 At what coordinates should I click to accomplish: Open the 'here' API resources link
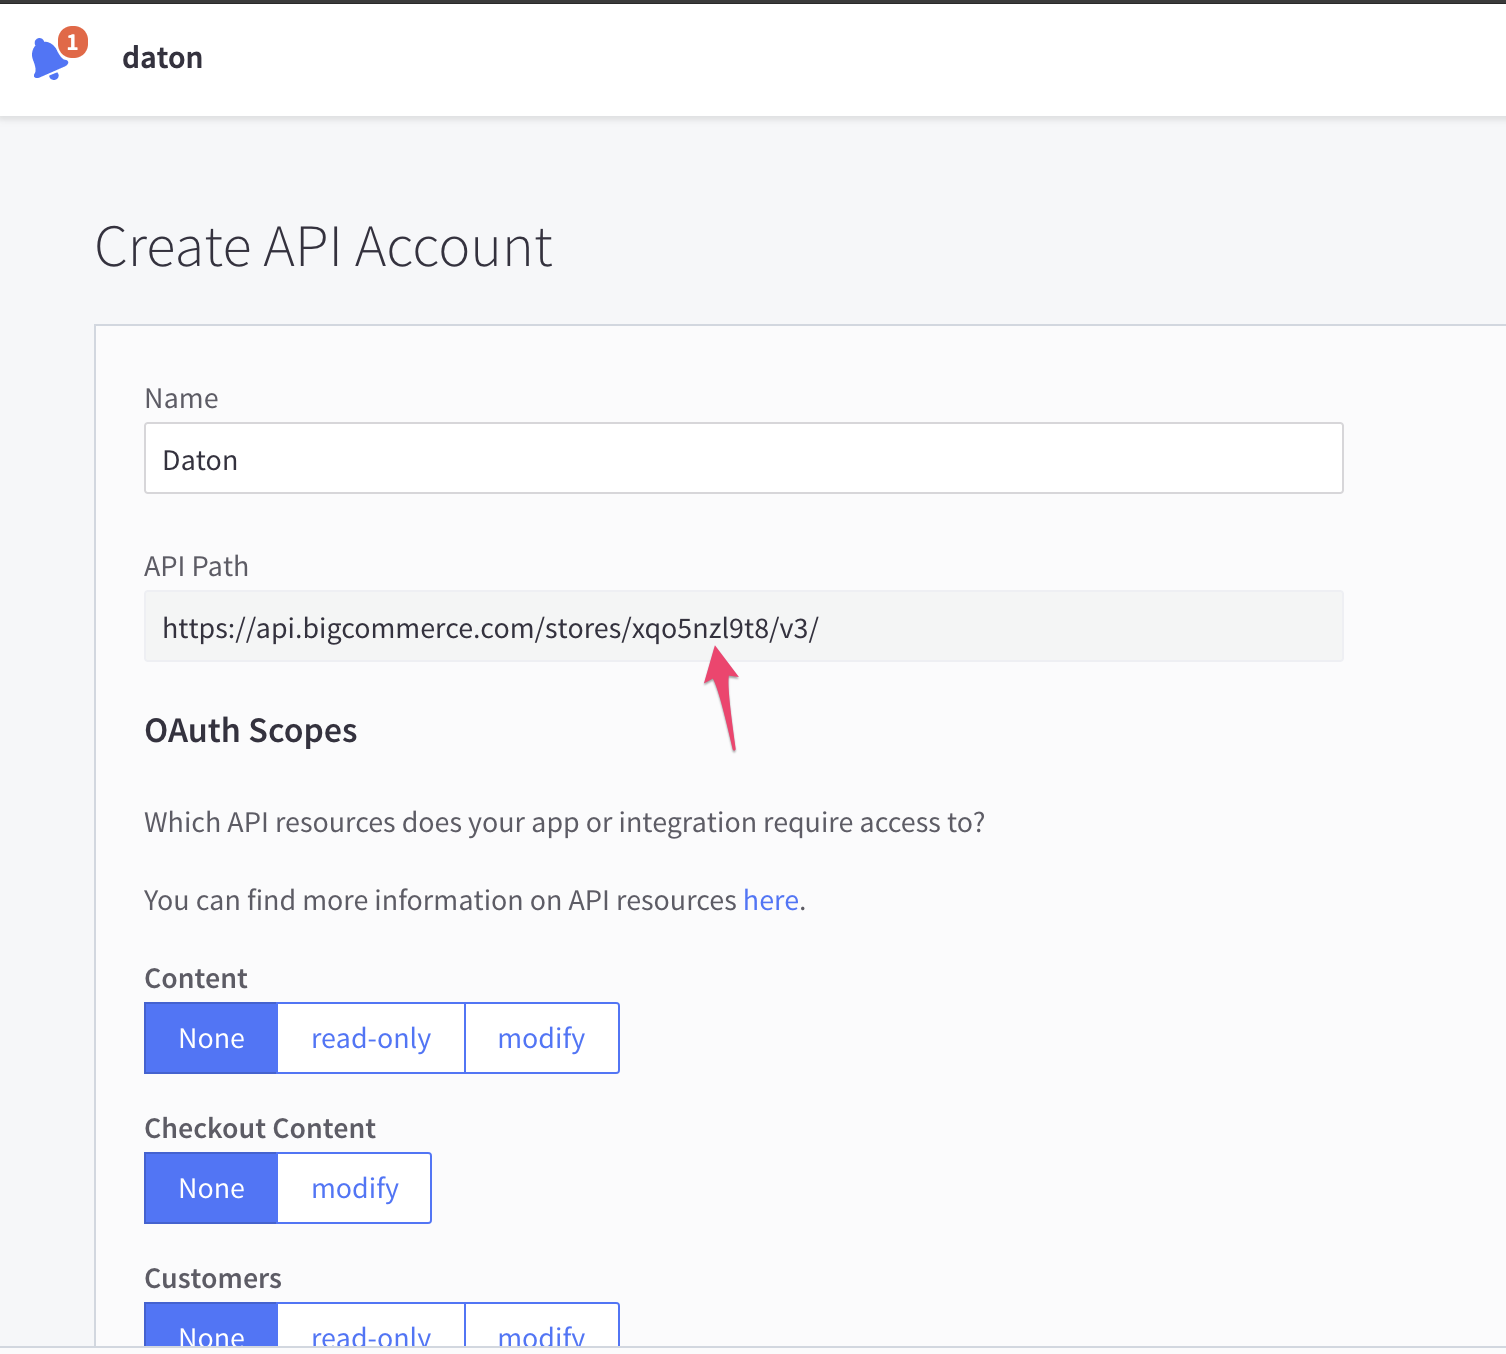point(770,900)
